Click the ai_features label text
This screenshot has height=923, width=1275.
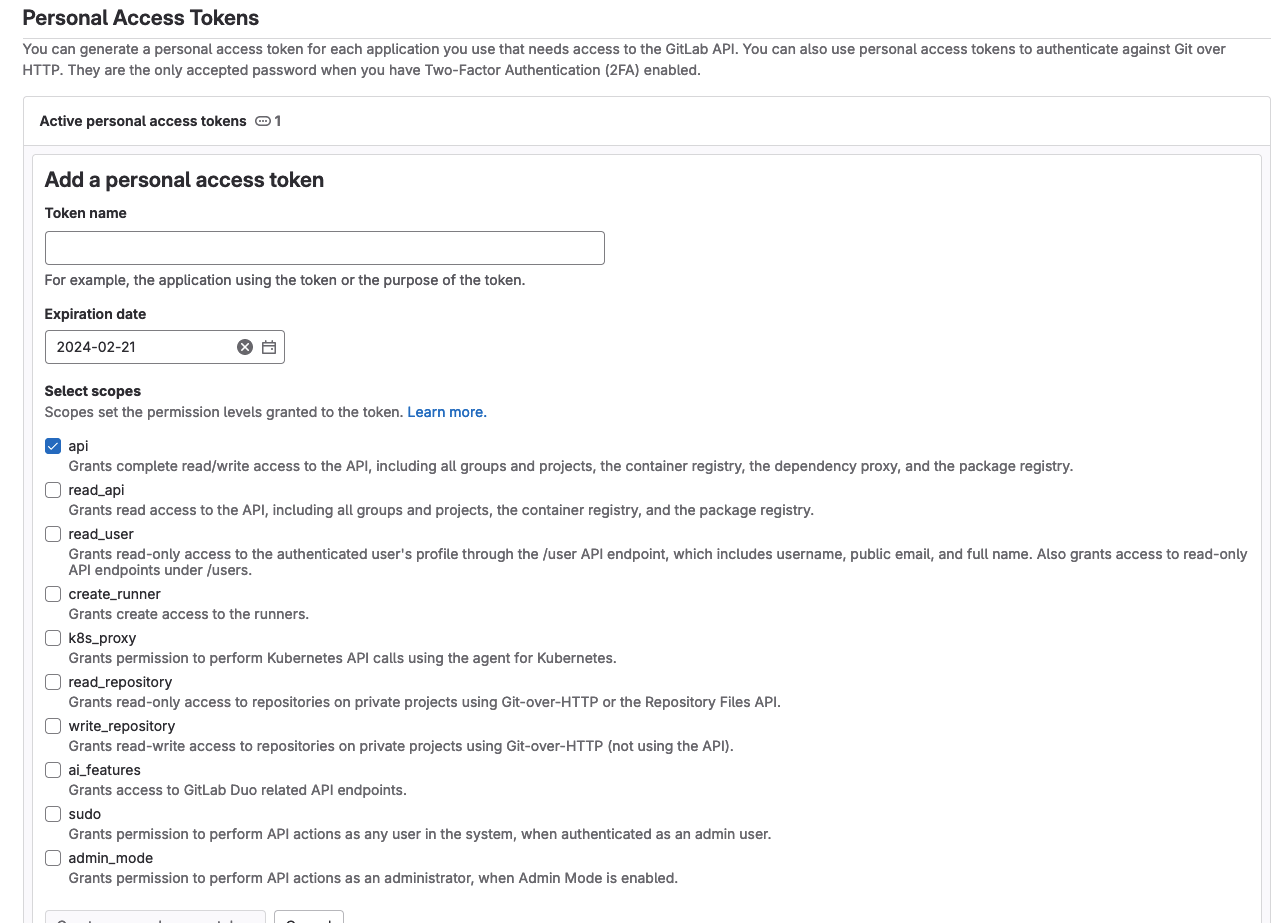point(104,770)
